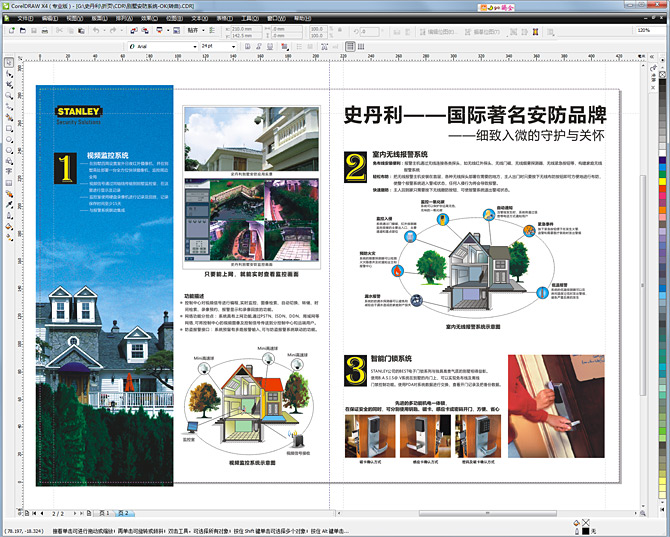
Task: Choose the Rectangle tool
Action: click(9, 129)
